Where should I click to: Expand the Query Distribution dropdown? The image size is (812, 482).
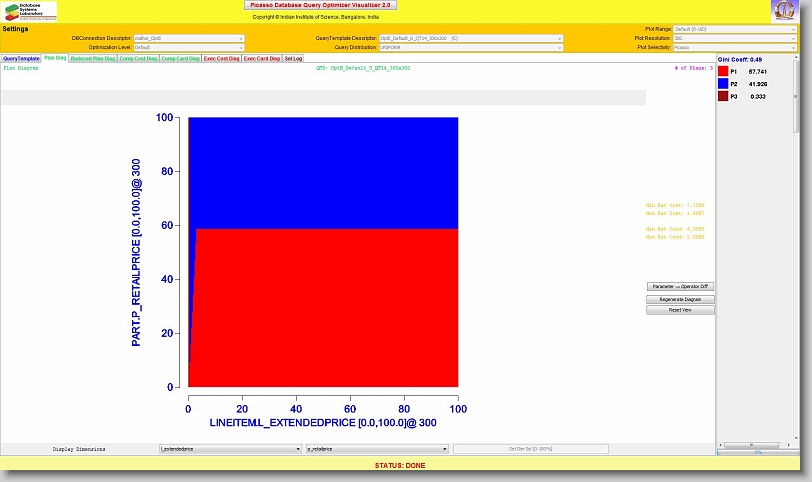point(470,47)
